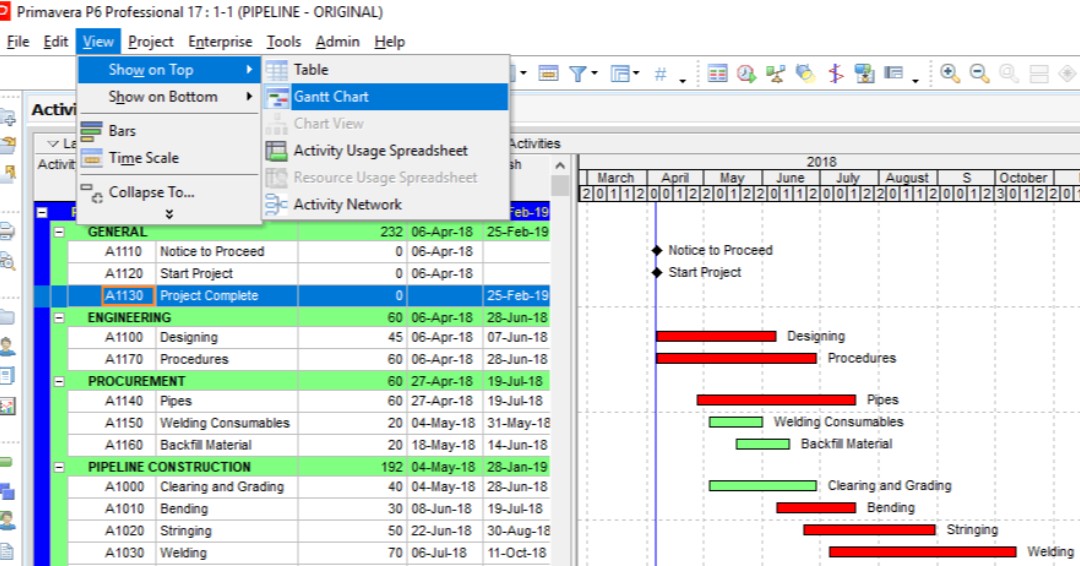Click the blue # hash toolbar icon

[x=660, y=73]
